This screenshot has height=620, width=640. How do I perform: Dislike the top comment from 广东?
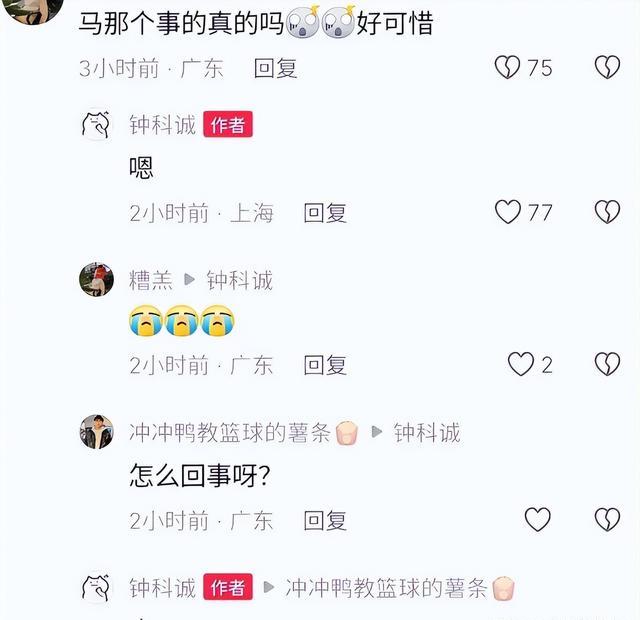tap(607, 67)
